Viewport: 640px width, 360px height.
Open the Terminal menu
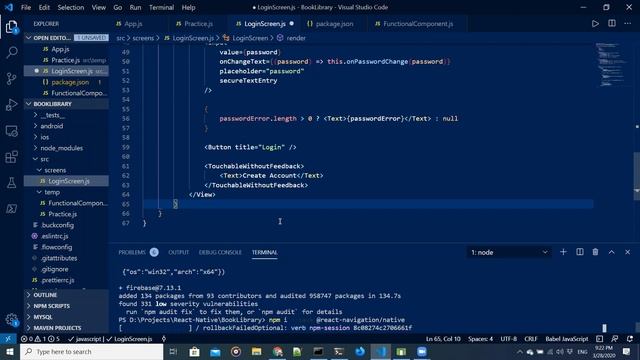(161, 7)
